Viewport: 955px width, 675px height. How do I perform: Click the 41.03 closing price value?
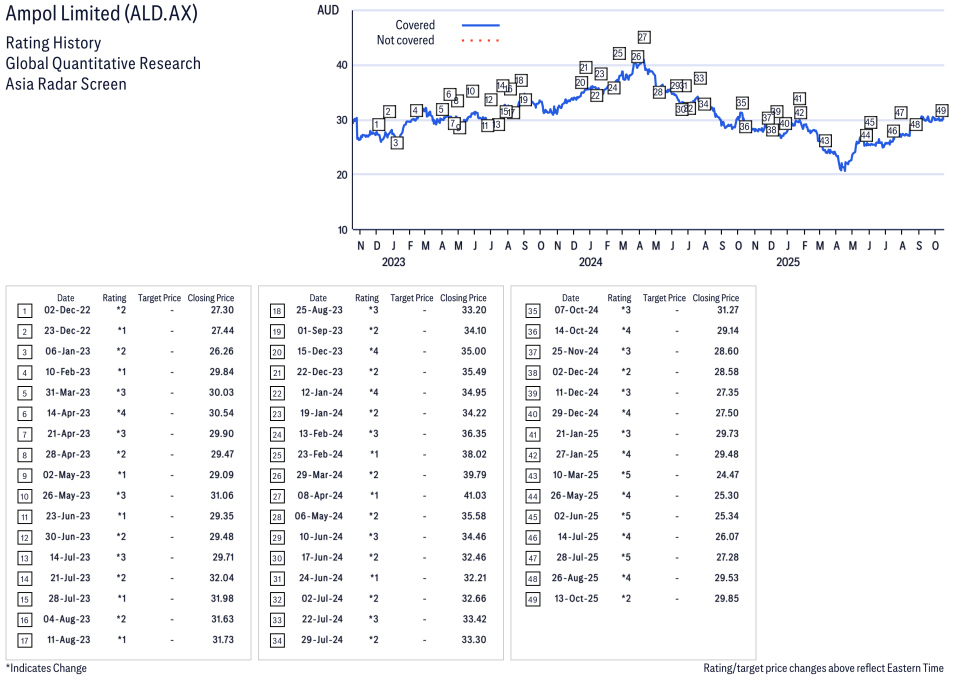coord(473,496)
